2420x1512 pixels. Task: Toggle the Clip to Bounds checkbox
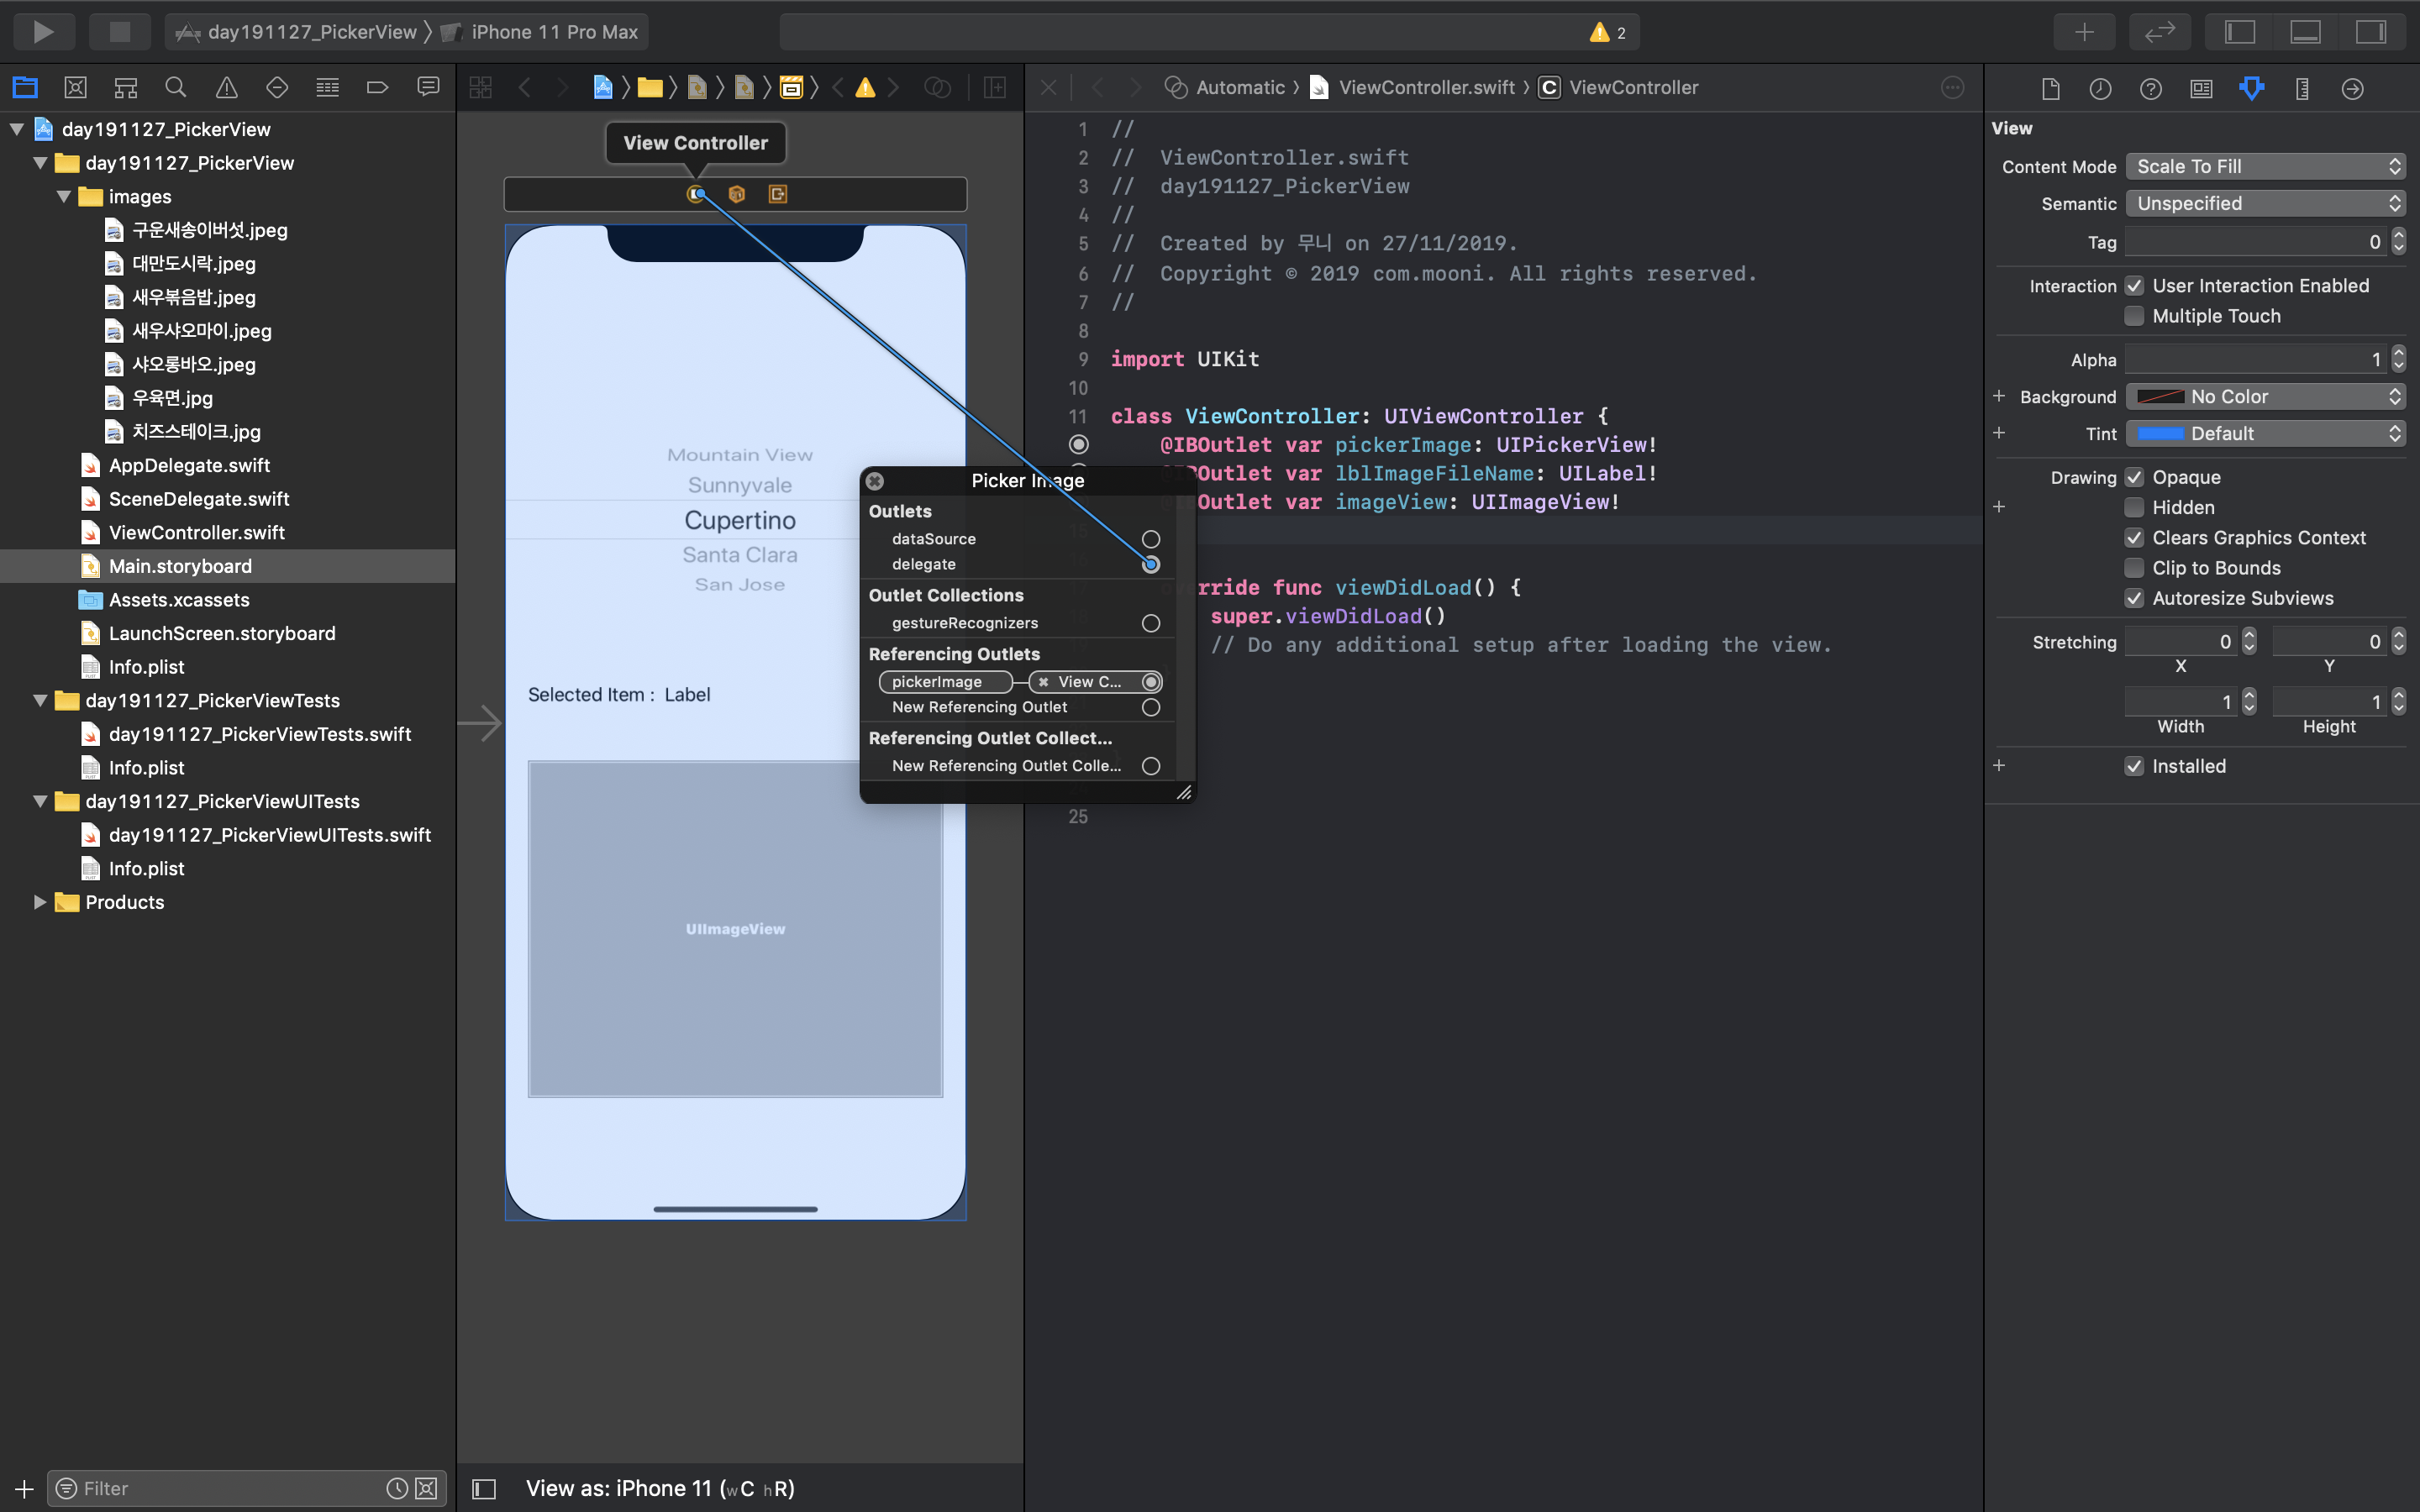coord(2134,568)
